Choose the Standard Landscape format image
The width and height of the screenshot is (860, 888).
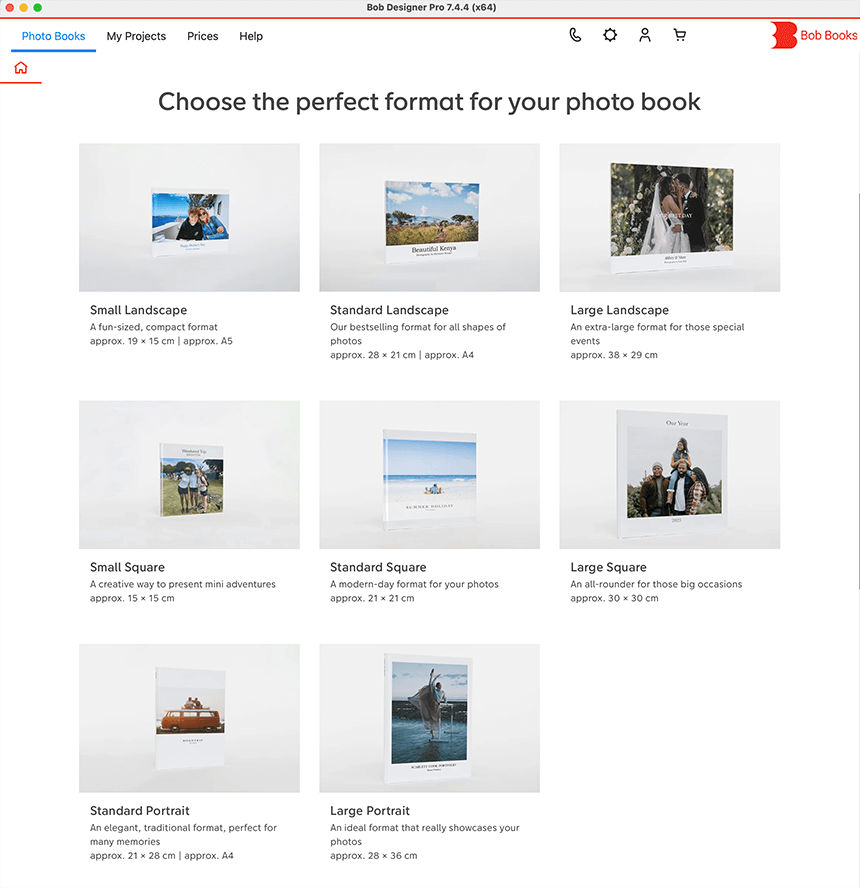429,218
